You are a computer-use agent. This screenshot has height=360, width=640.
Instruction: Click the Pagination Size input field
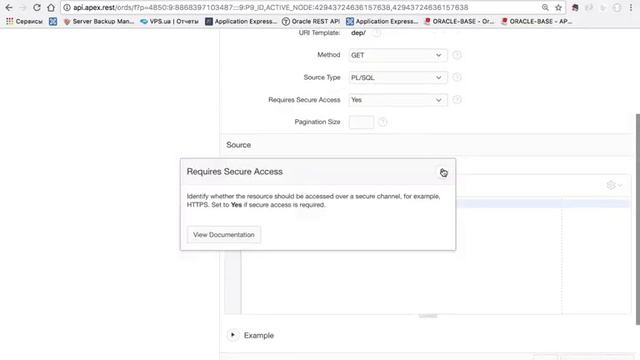tap(361, 122)
